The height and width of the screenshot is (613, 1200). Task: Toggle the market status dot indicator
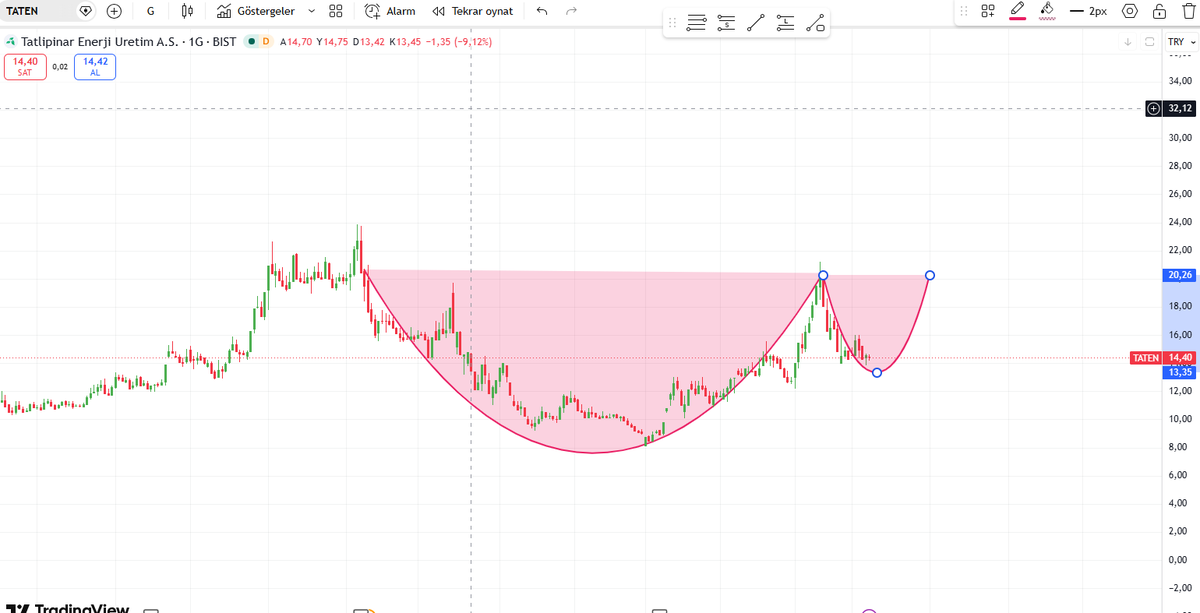click(252, 42)
